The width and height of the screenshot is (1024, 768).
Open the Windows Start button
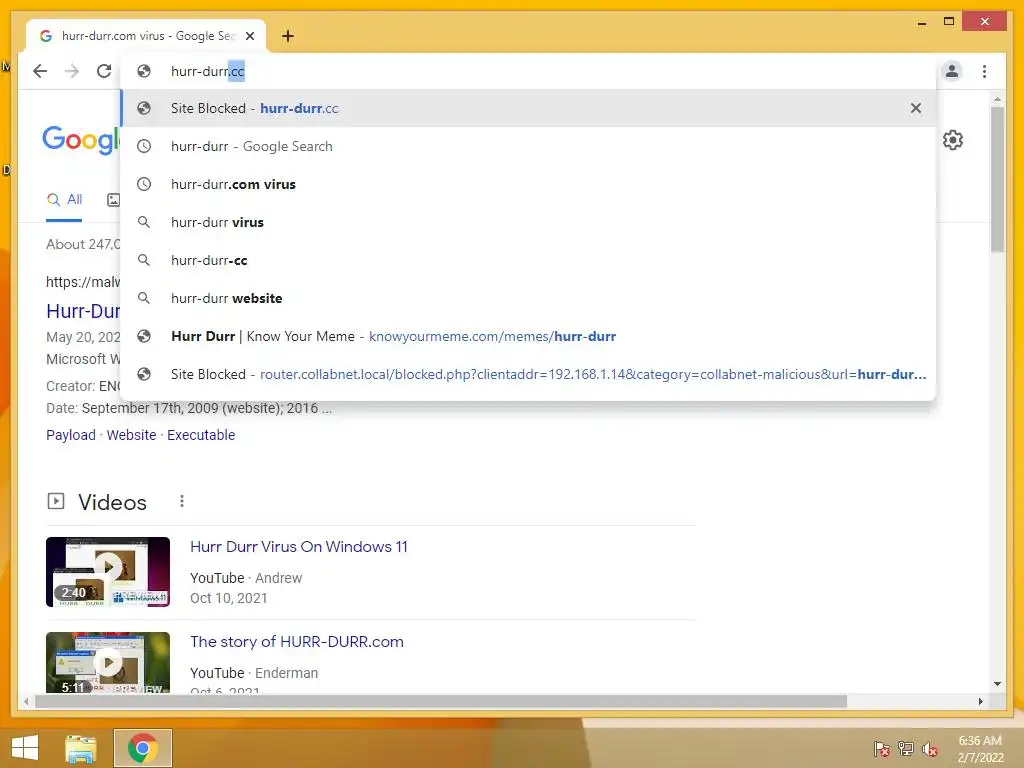[x=25, y=748]
